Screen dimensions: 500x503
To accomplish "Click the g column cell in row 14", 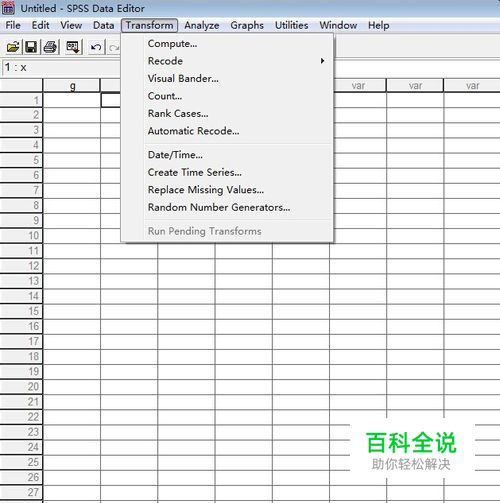I will click(72, 296).
